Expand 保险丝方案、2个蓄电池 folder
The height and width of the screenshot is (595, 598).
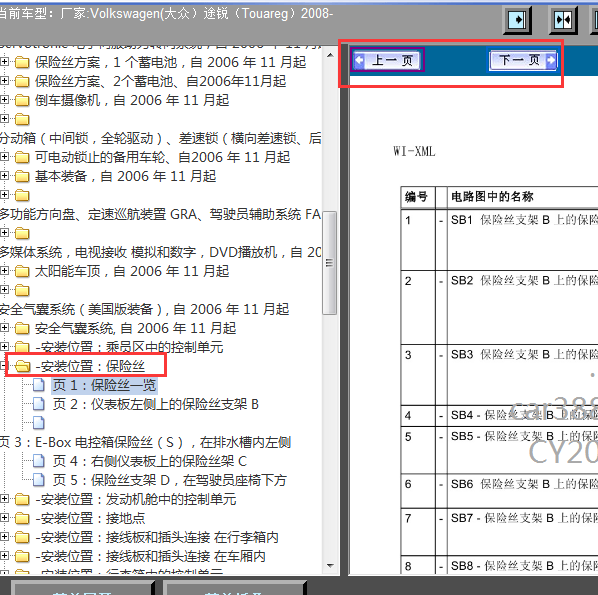[x=4, y=80]
